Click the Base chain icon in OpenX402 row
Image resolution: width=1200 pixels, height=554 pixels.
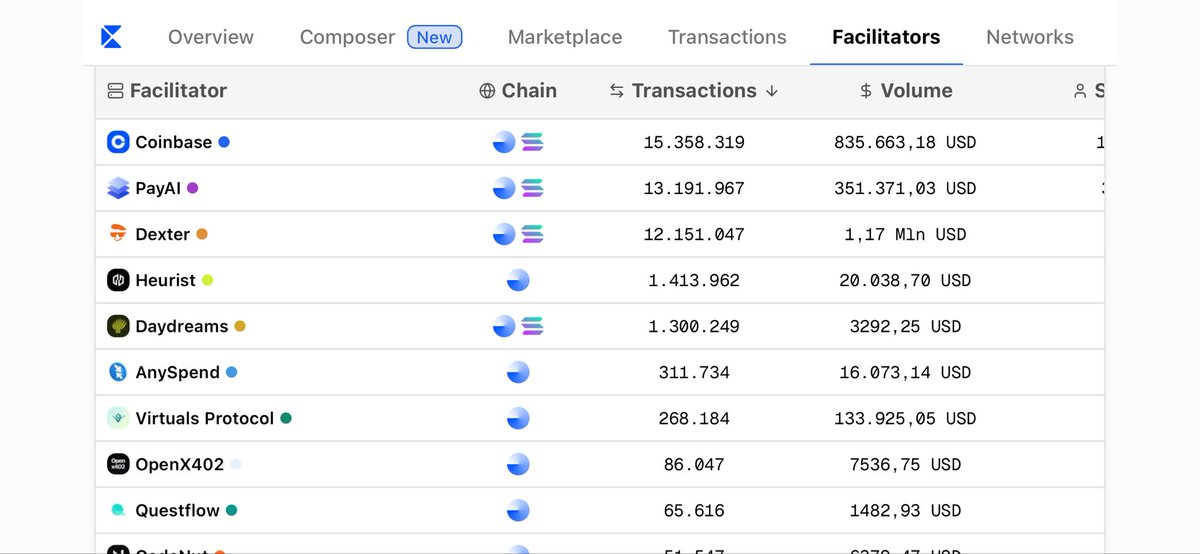pos(518,464)
